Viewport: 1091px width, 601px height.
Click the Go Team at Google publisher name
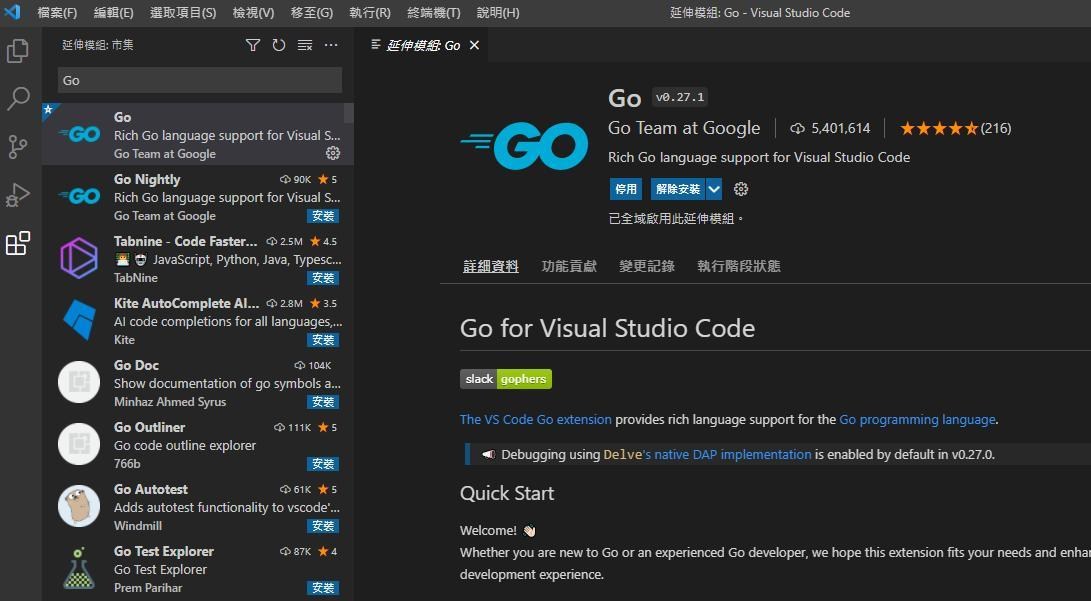click(x=684, y=128)
